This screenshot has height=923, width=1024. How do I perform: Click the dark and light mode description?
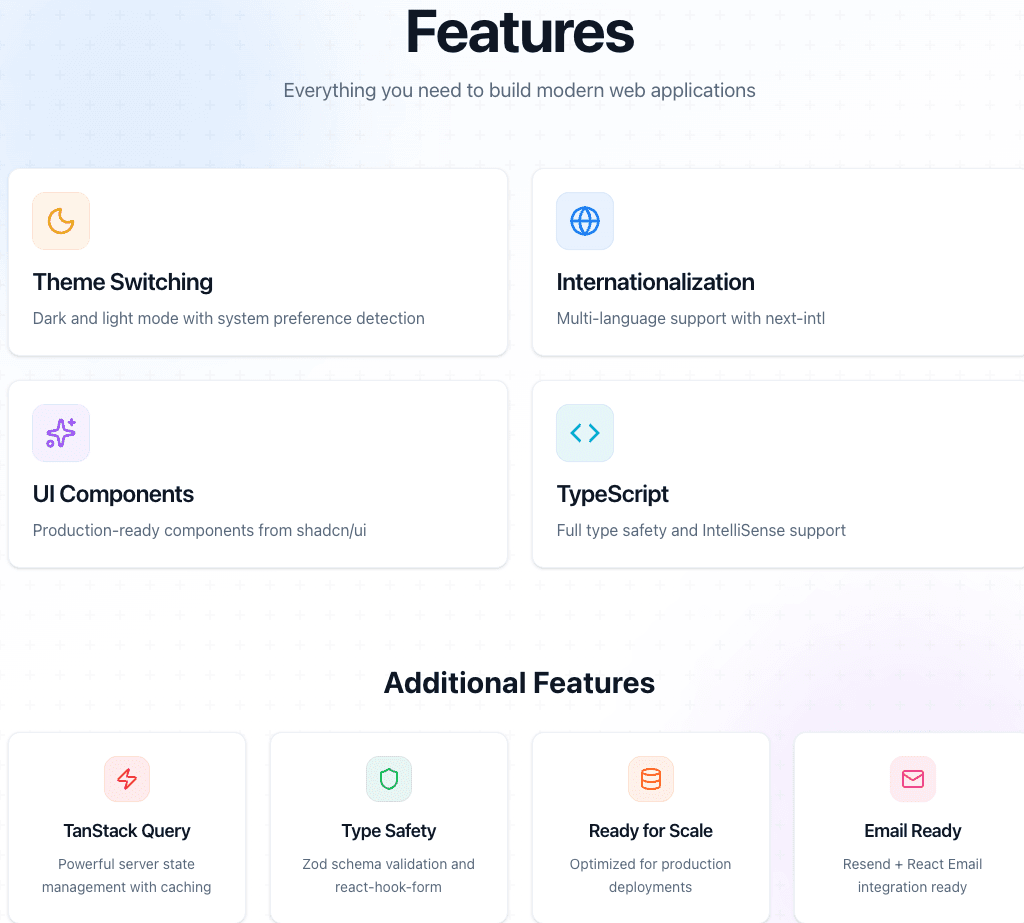pos(229,319)
